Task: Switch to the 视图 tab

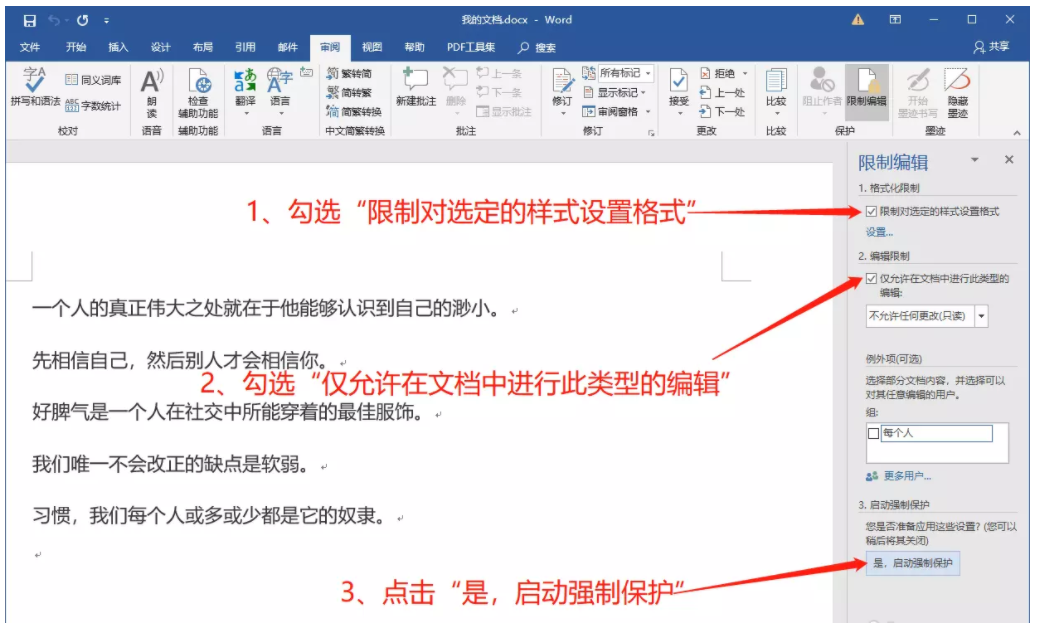Action: [372, 47]
